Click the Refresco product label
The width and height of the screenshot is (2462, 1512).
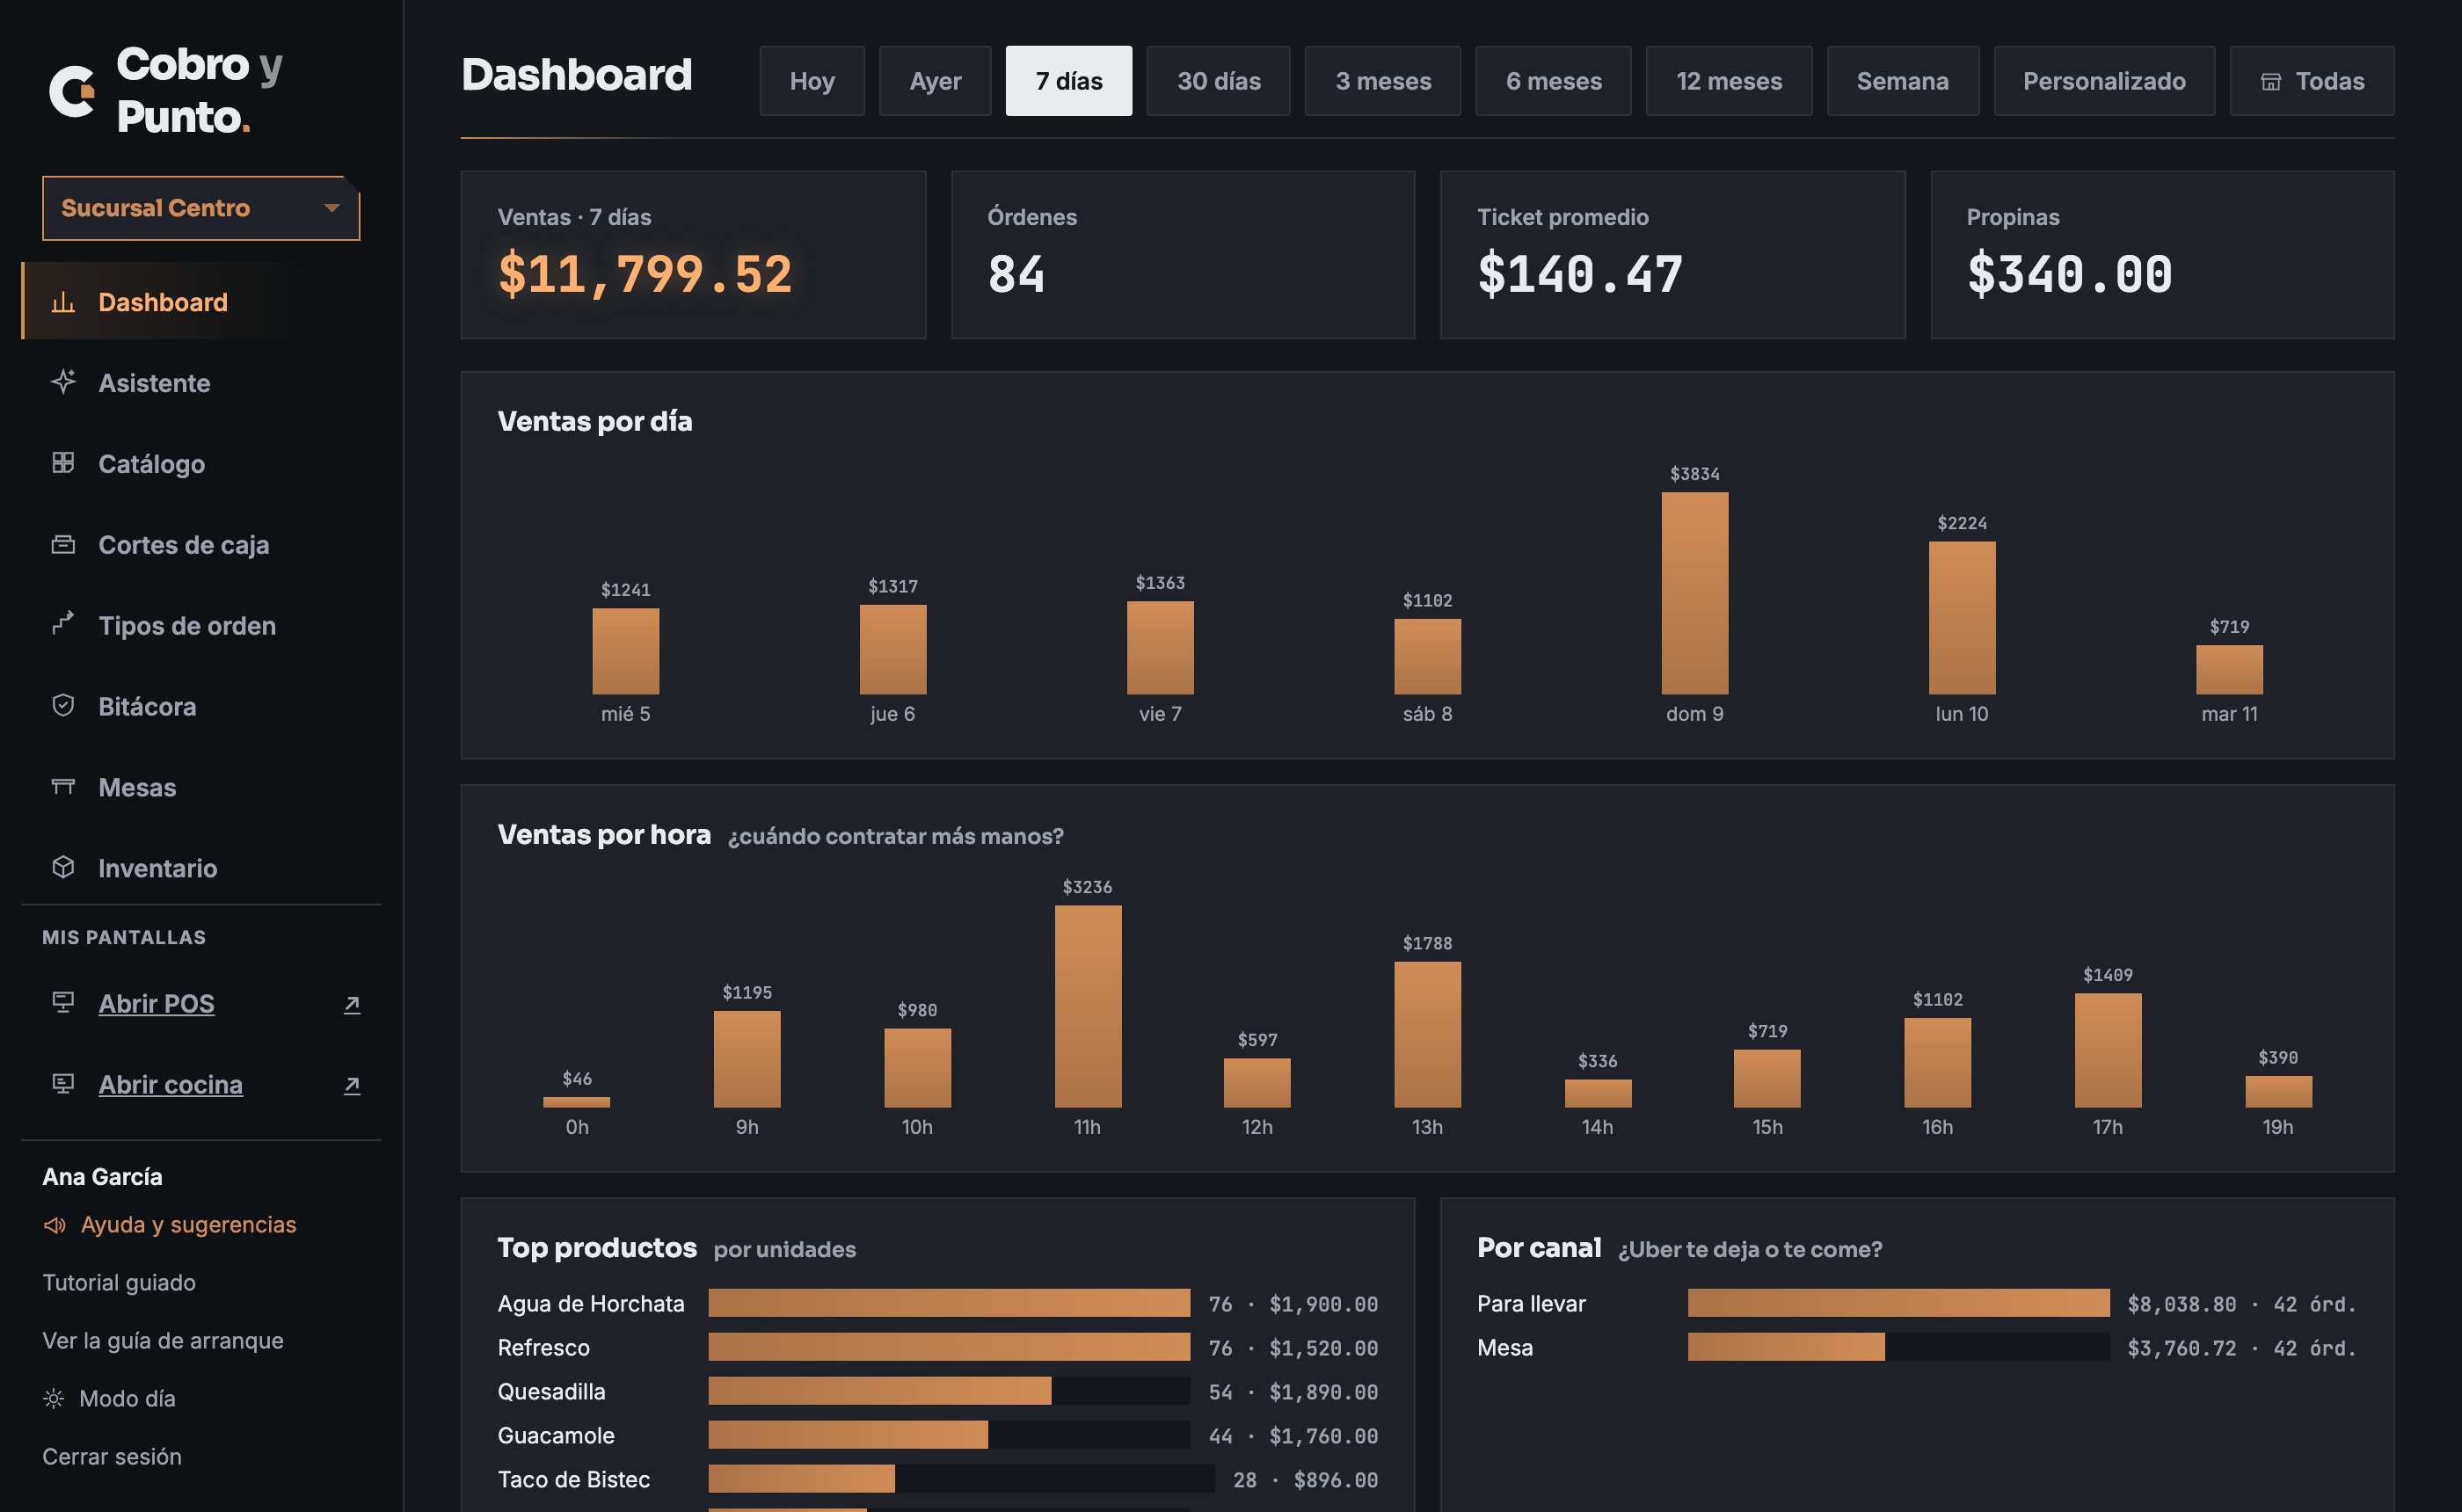pos(543,1347)
